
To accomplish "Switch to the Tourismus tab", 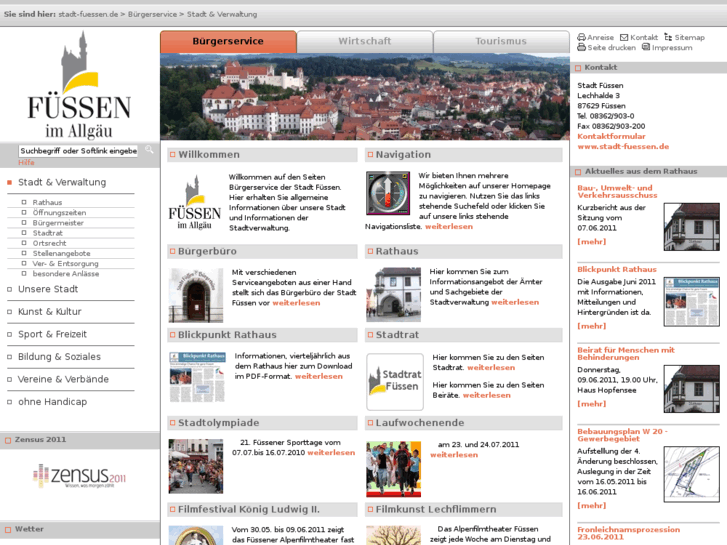I will point(500,42).
